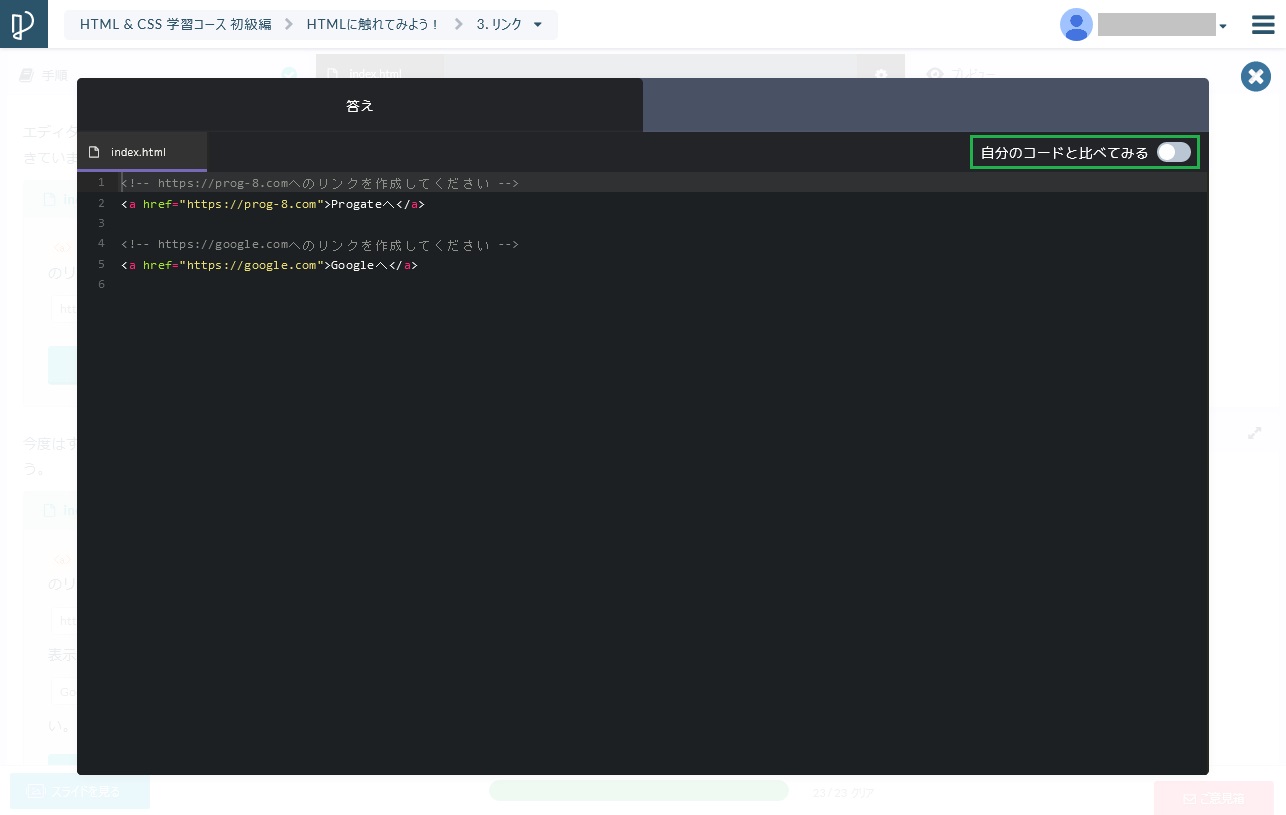Screen dimensions: 1286x815
Task: Click the dimmed preview eye icon
Action: [x=934, y=74]
